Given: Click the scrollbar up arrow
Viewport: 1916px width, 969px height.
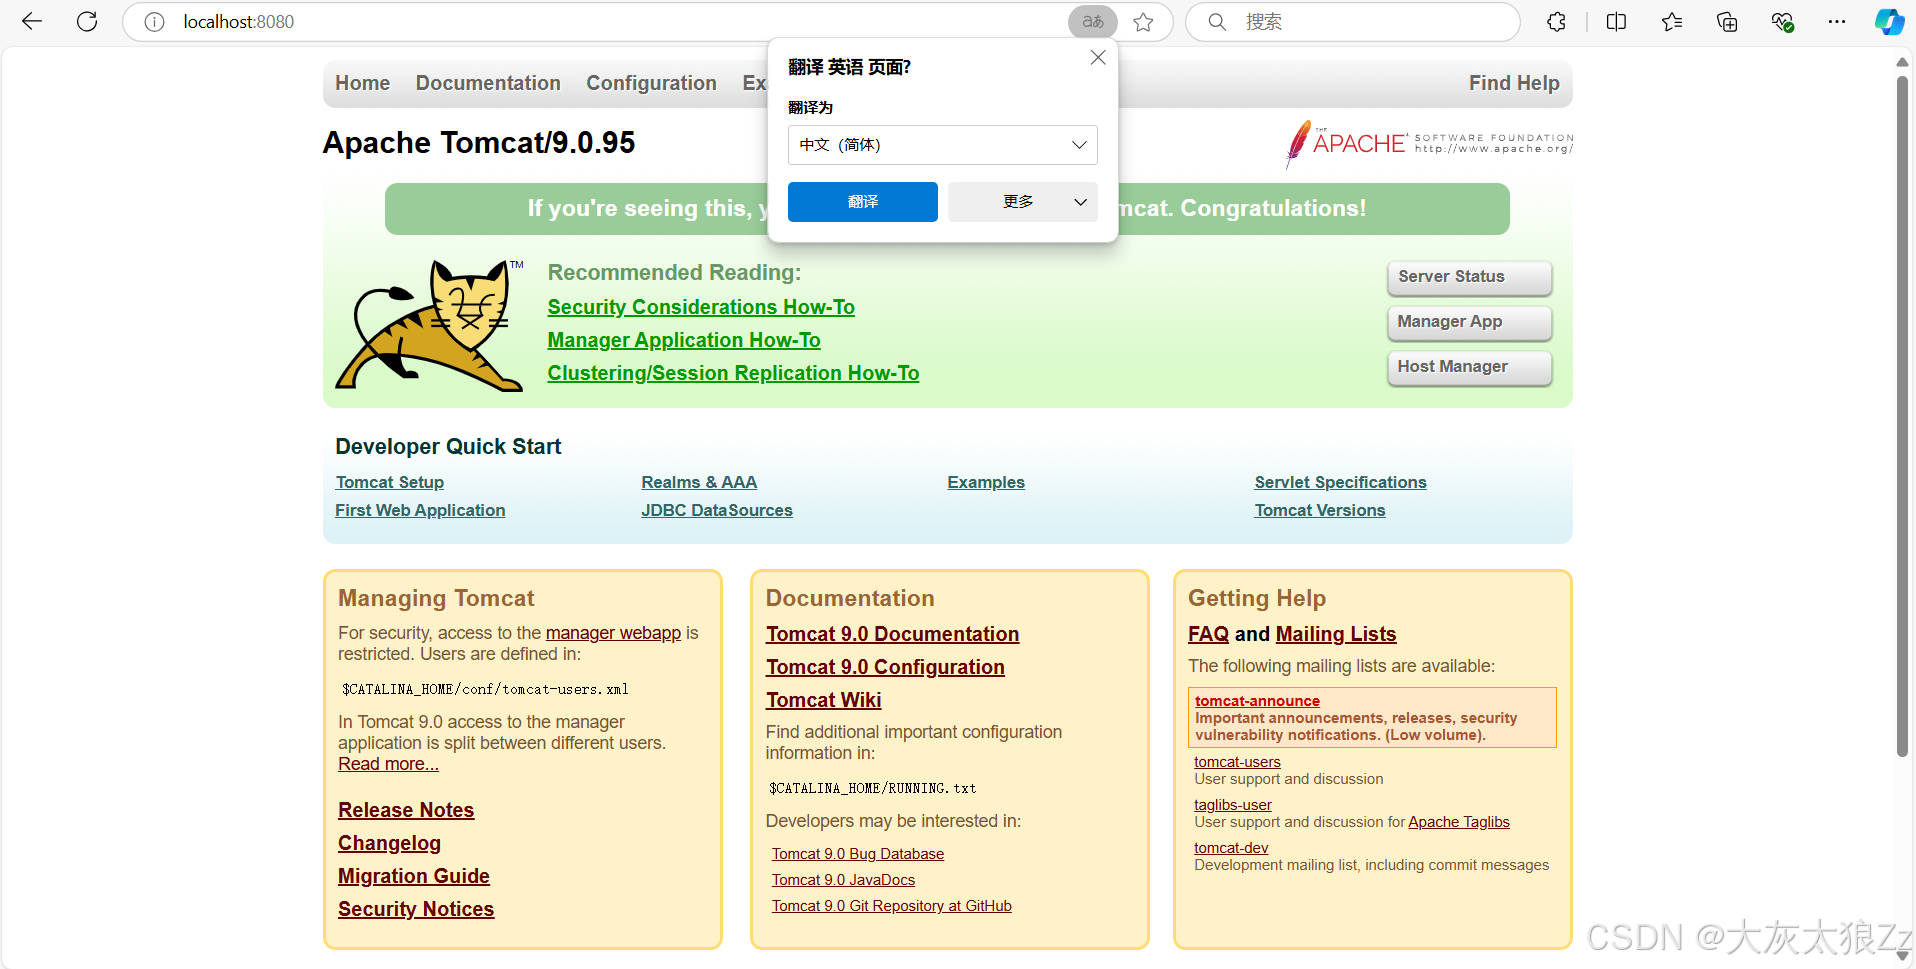Looking at the screenshot, I should click(x=1902, y=61).
